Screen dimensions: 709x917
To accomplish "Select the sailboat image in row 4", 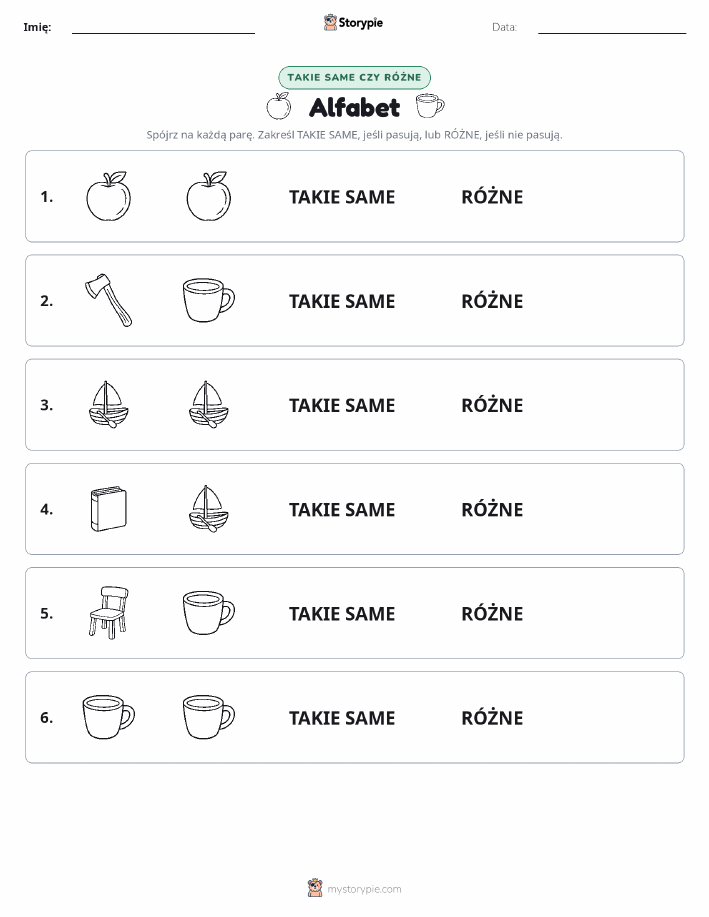I will coord(209,509).
